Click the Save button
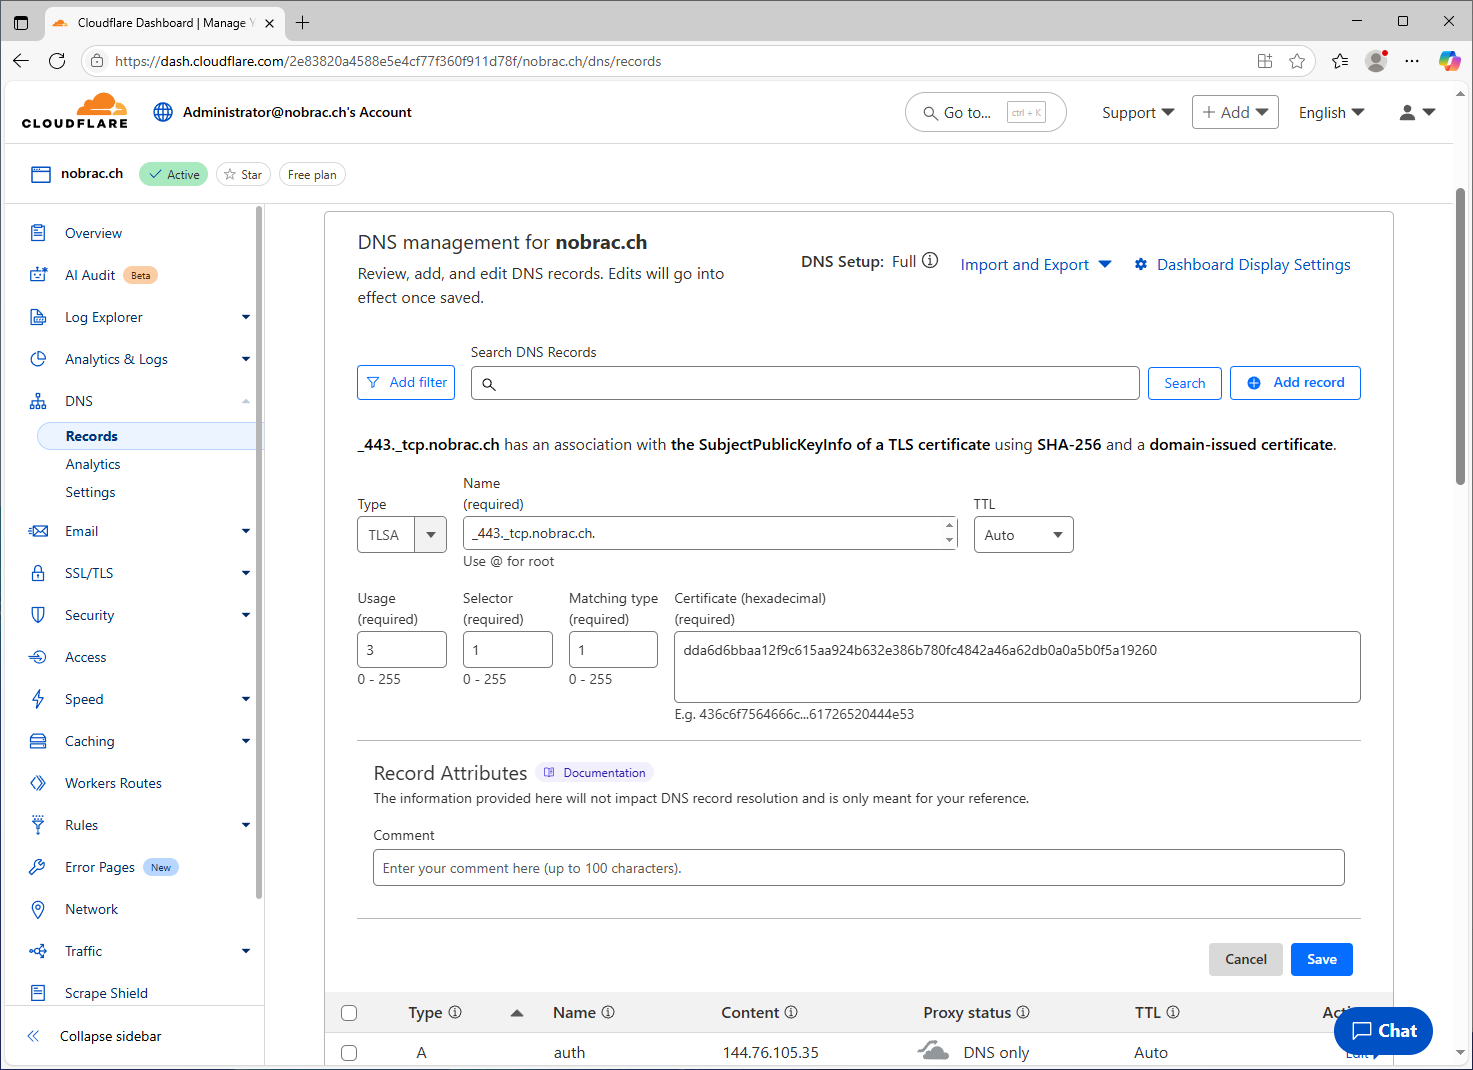 [x=1321, y=959]
